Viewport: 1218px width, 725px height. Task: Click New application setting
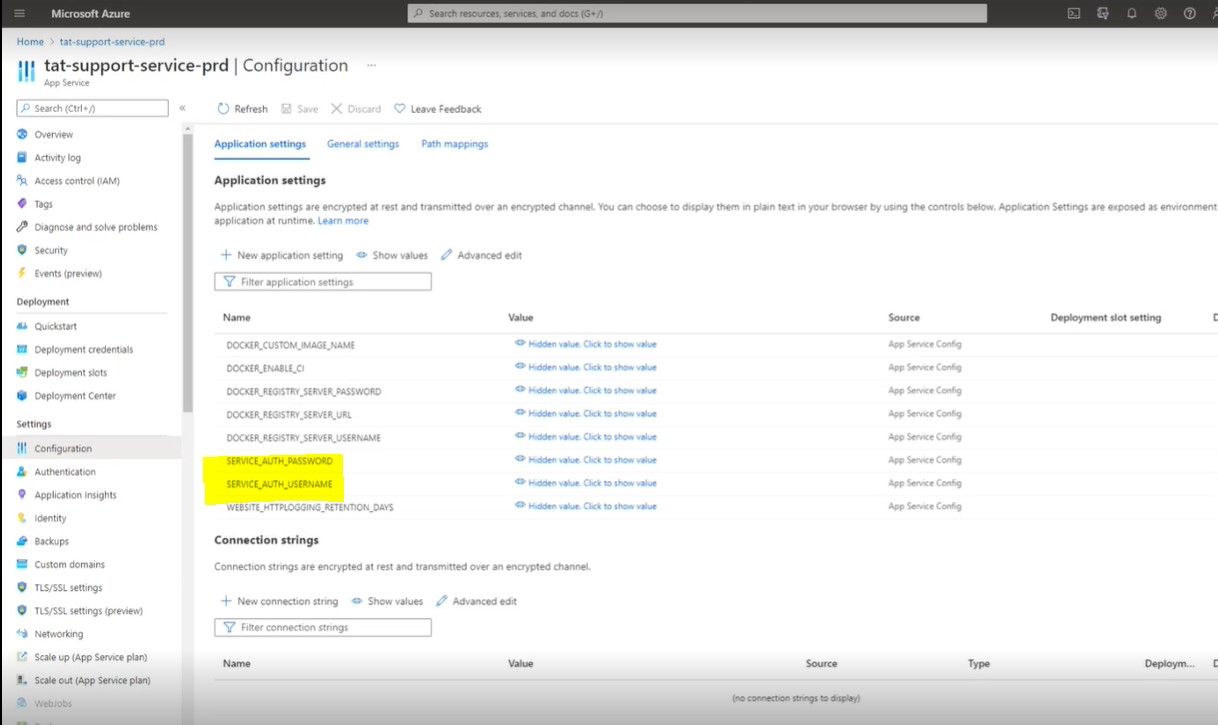[x=282, y=255]
